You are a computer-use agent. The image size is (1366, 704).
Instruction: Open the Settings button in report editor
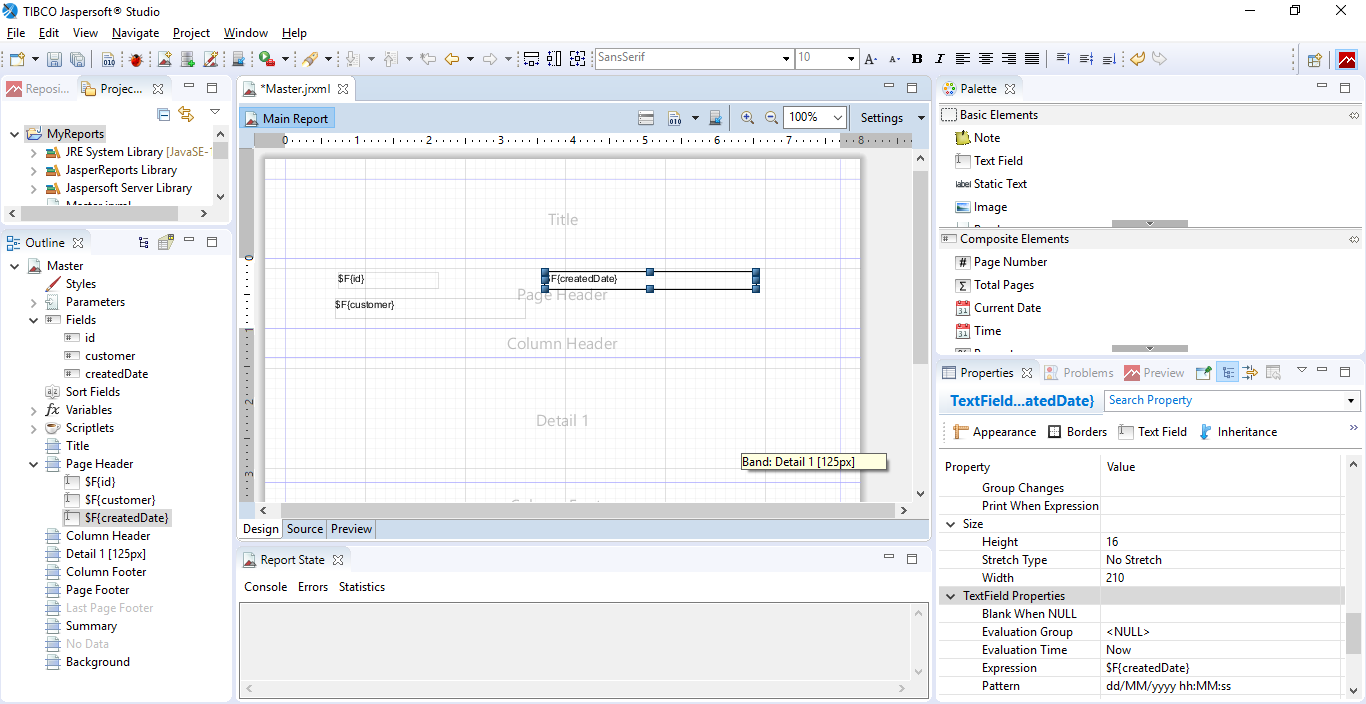881,118
